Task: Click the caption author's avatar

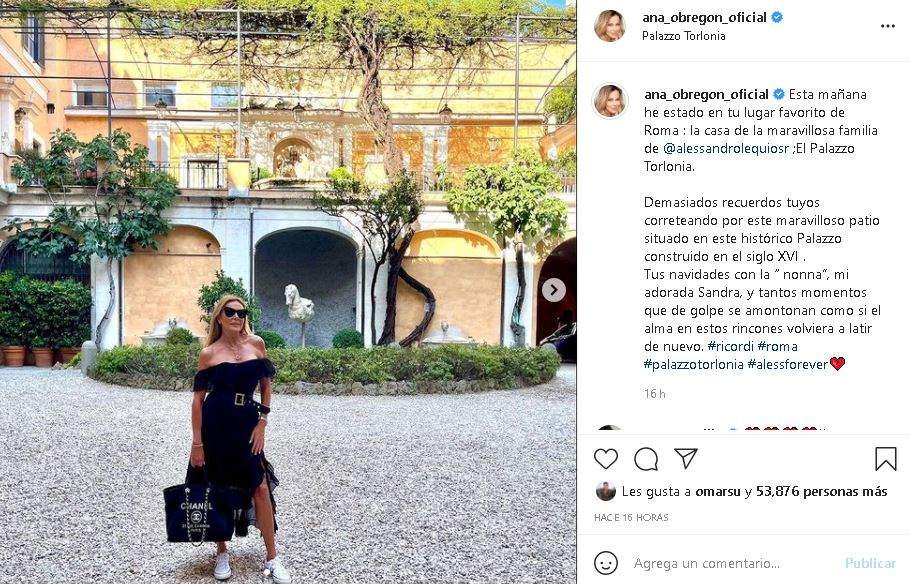Action: [x=610, y=101]
